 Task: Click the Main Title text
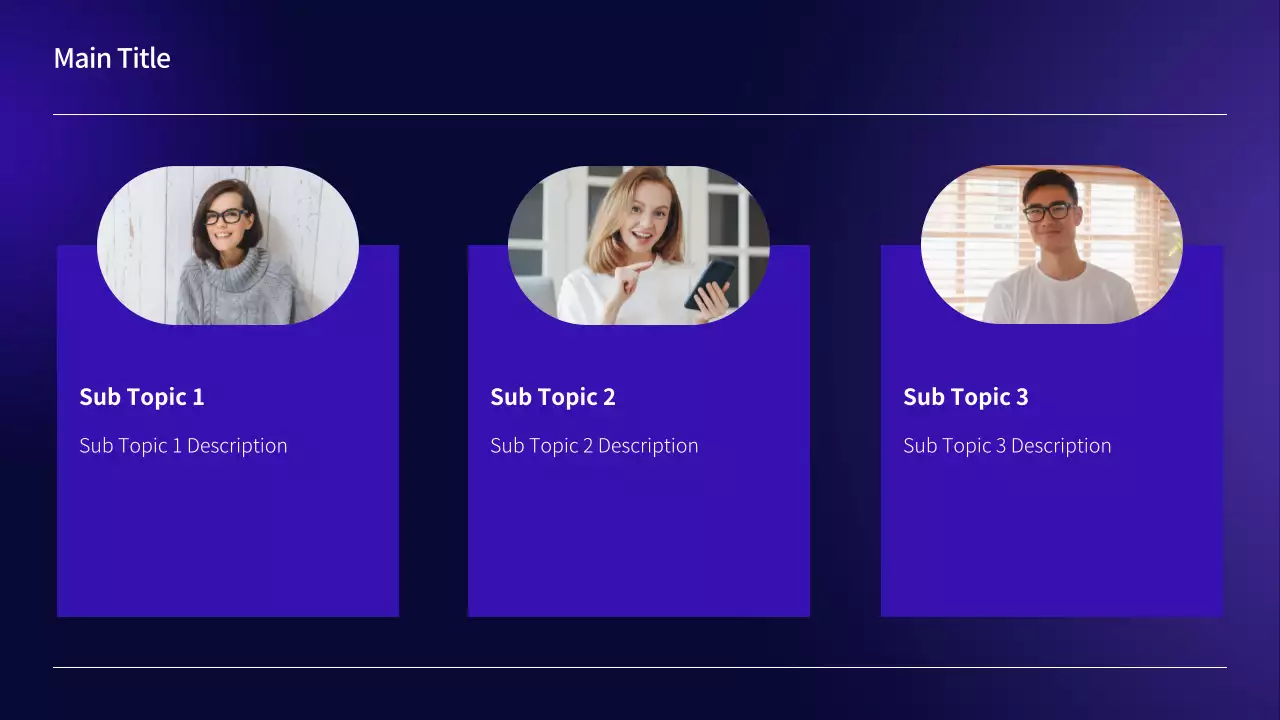pyautogui.click(x=112, y=58)
